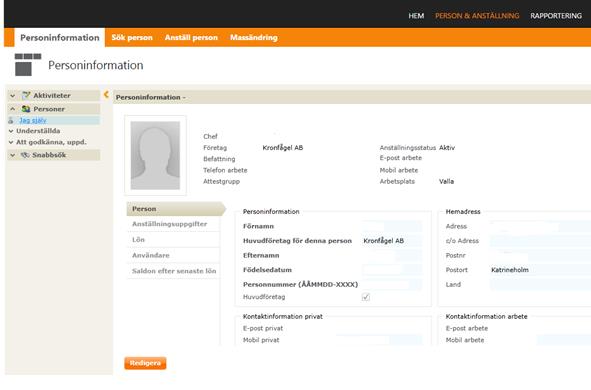The height and width of the screenshot is (390, 591).
Task: Click the Snabbsök binoculars icon
Action: coord(25,155)
